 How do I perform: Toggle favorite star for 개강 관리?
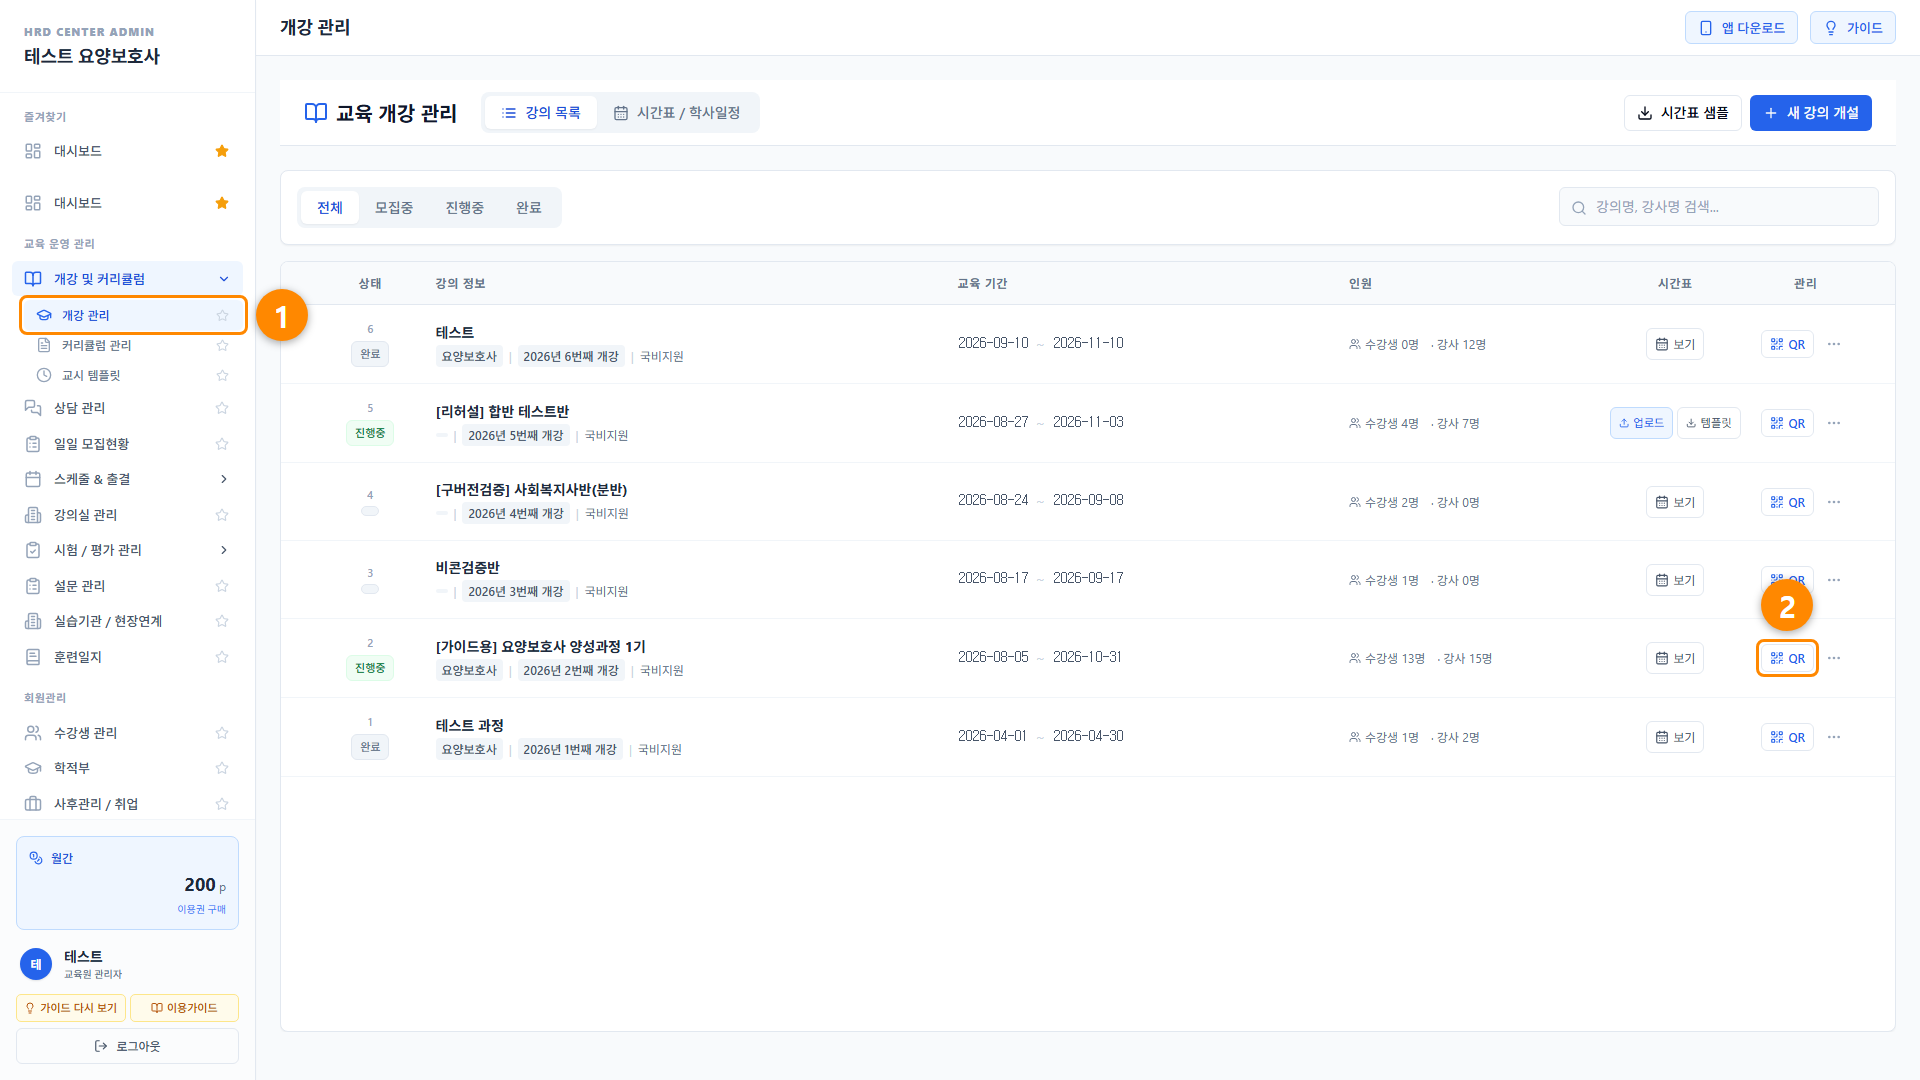pos(222,315)
